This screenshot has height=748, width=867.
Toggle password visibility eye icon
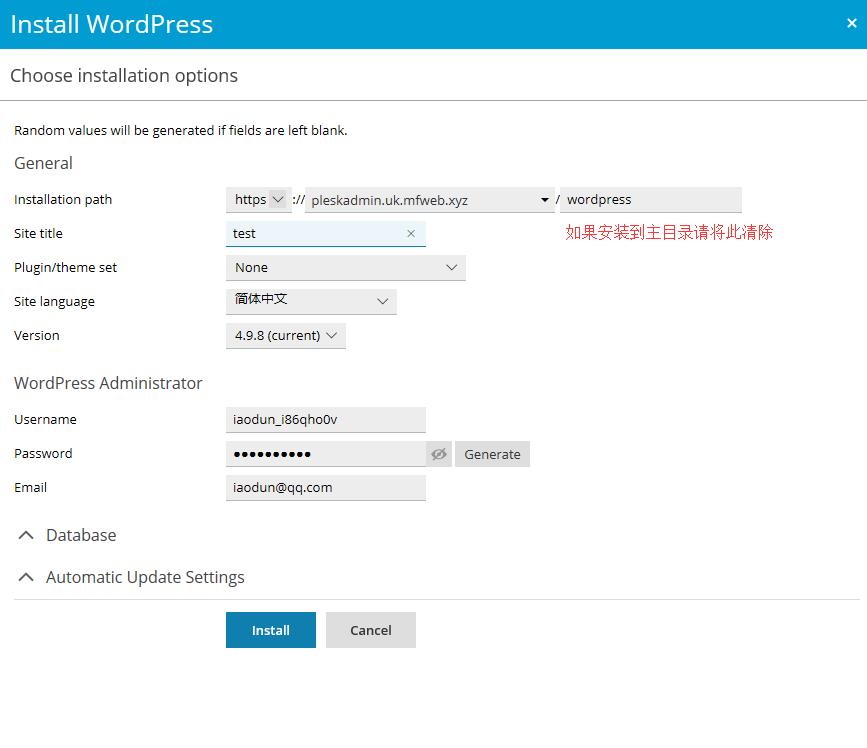439,454
